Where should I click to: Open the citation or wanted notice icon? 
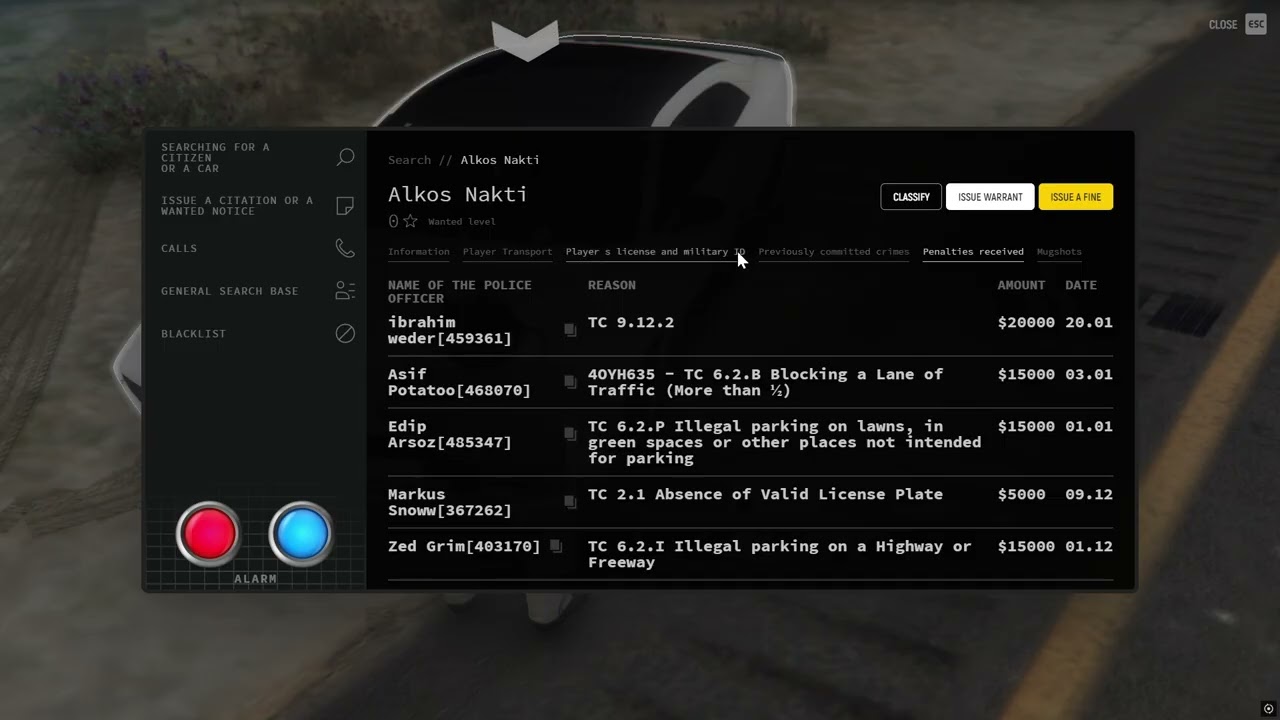click(x=345, y=206)
